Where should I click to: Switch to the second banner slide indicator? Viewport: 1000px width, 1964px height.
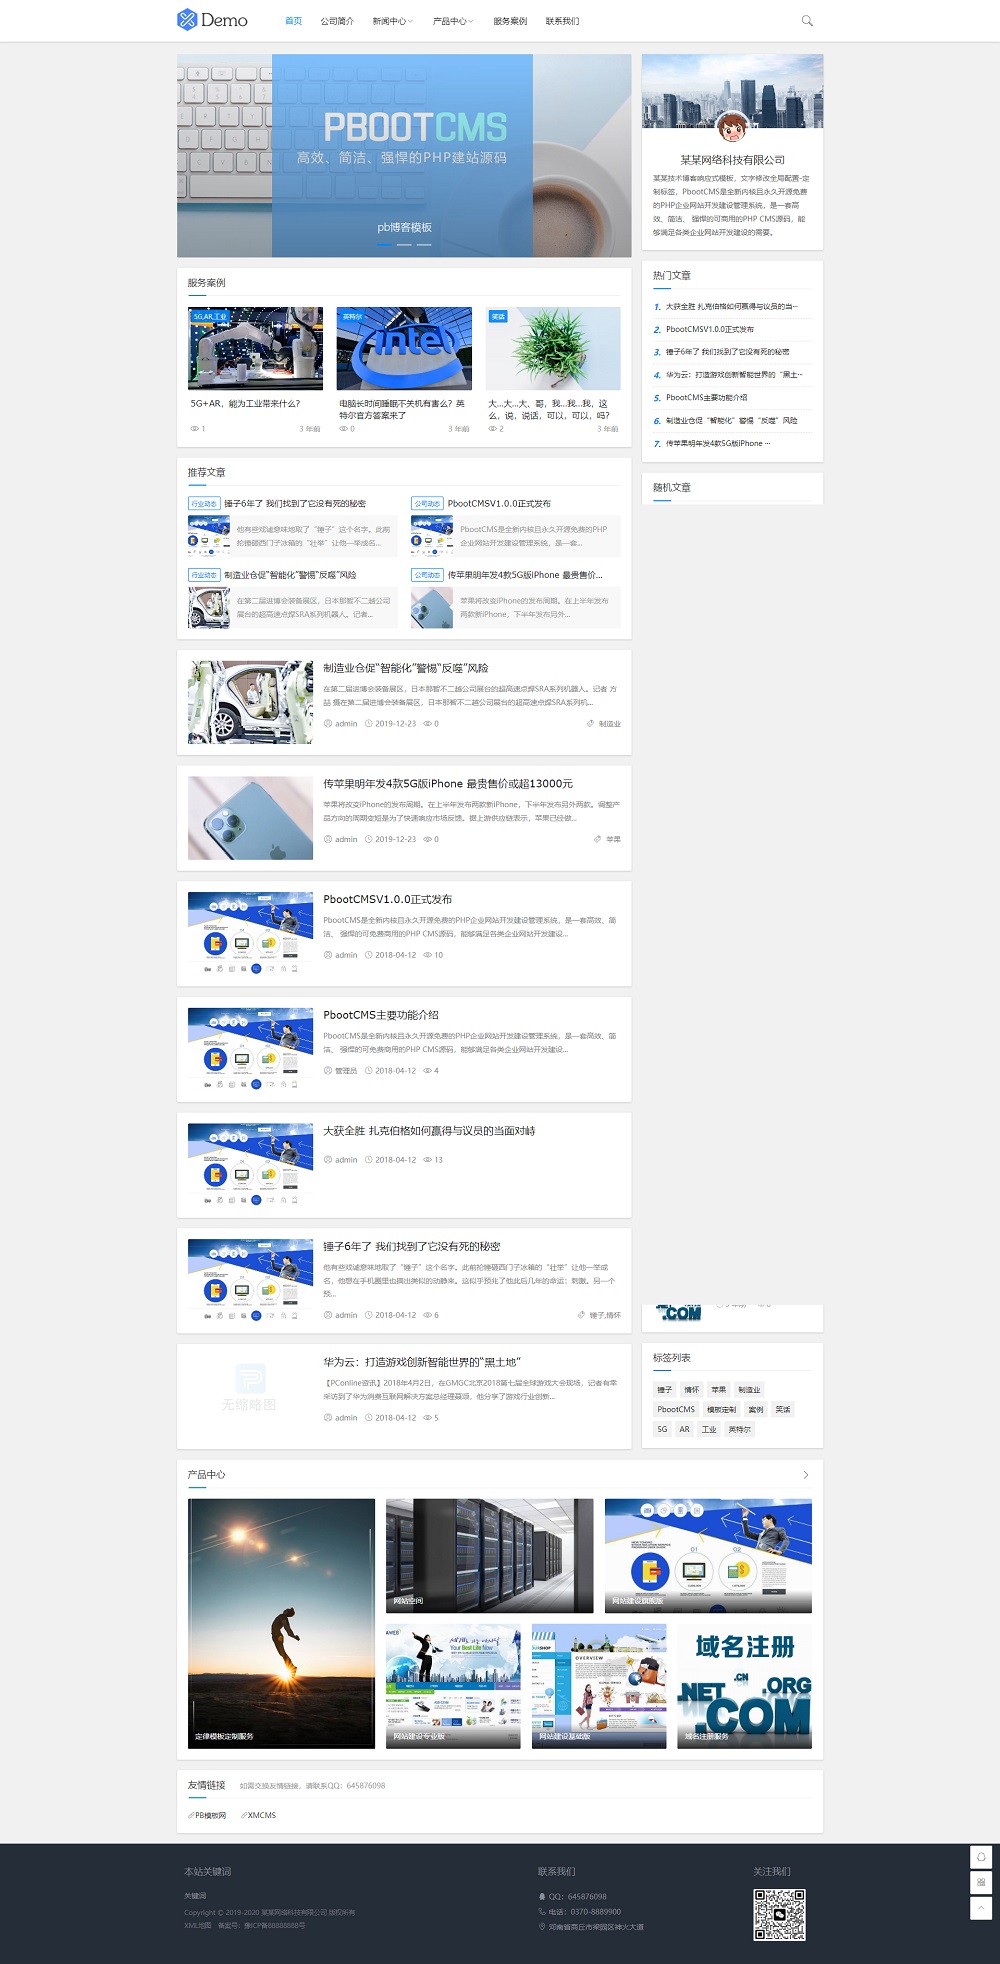click(404, 244)
